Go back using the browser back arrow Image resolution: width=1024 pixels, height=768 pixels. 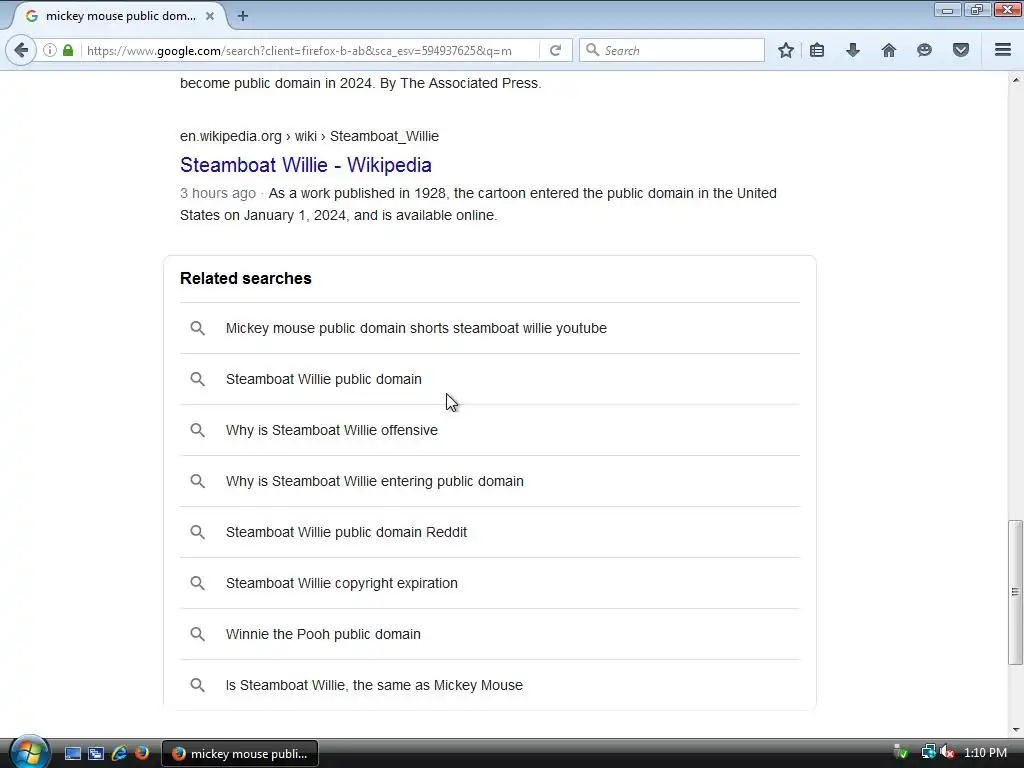(21, 50)
